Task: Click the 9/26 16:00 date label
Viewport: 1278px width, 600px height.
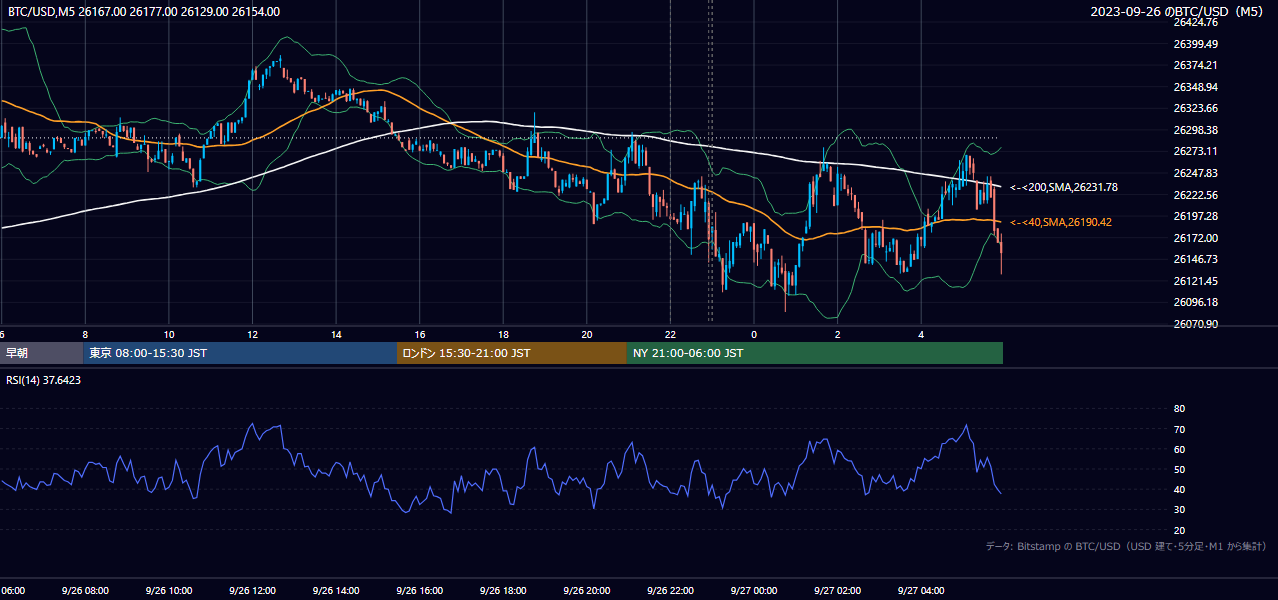Action: tap(420, 590)
